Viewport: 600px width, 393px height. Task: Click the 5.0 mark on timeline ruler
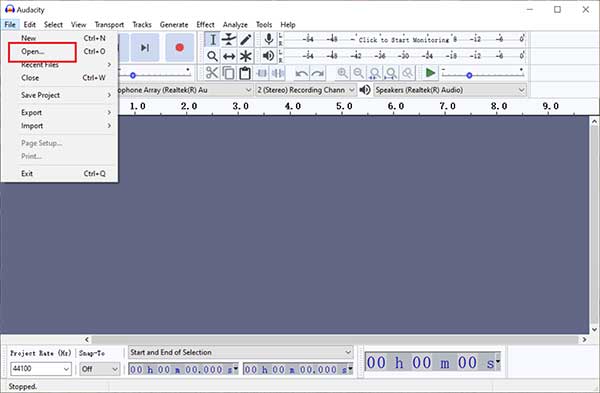(344, 106)
